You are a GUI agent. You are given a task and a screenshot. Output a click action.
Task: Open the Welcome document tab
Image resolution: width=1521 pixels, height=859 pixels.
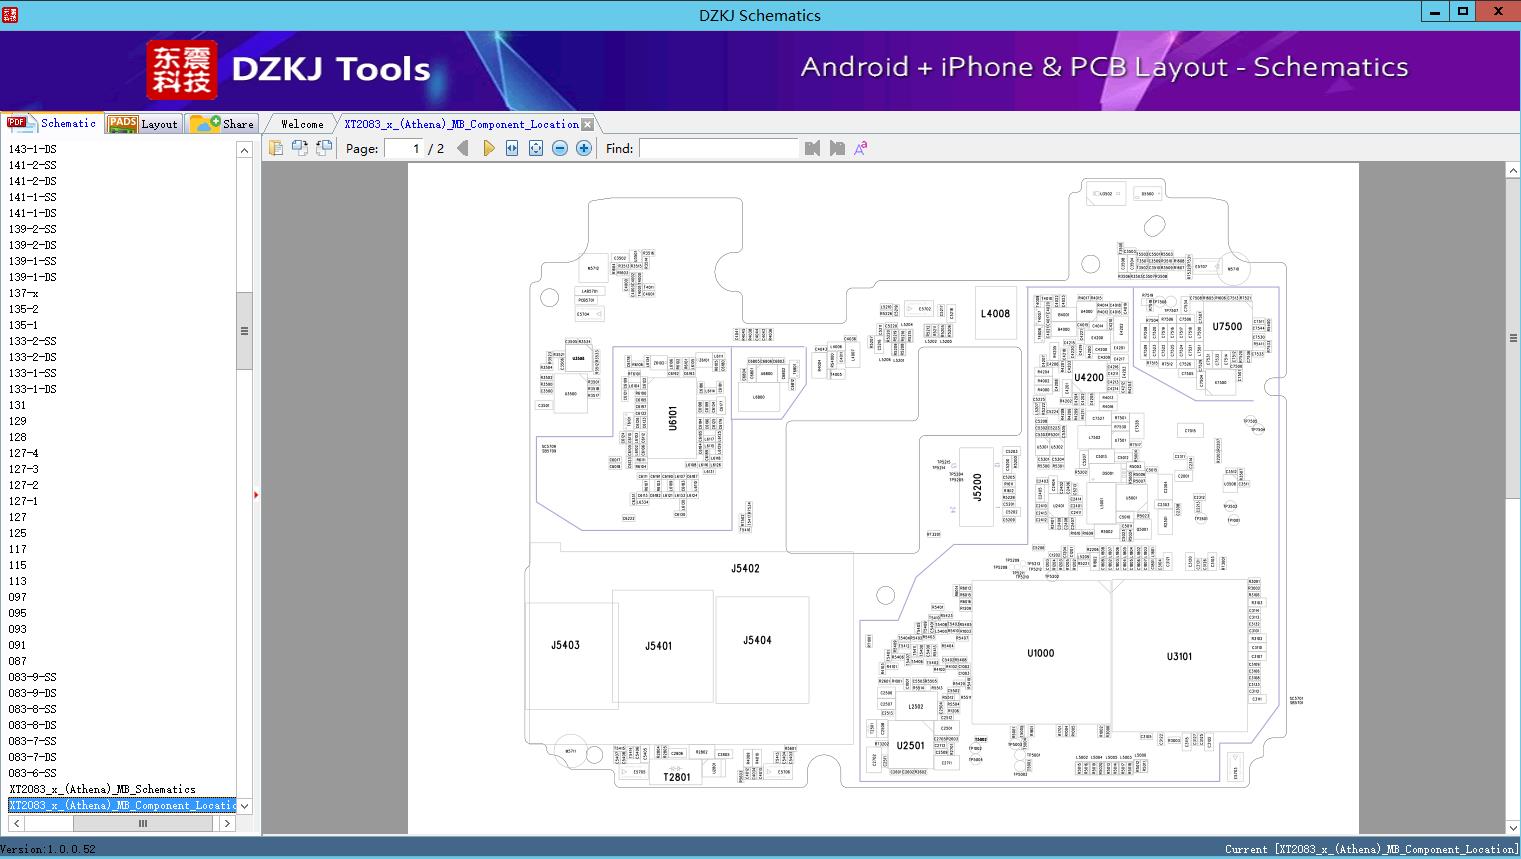tap(302, 124)
